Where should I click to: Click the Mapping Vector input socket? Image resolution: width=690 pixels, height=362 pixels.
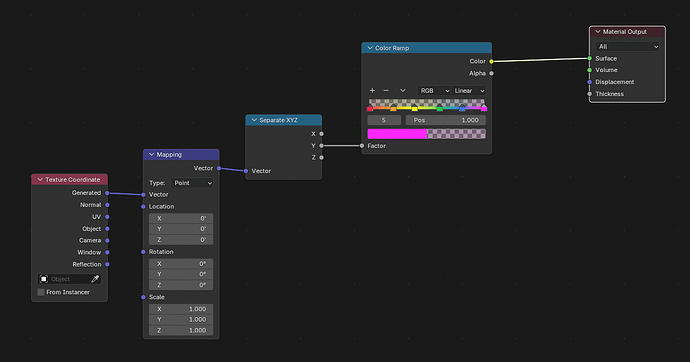coord(143,194)
